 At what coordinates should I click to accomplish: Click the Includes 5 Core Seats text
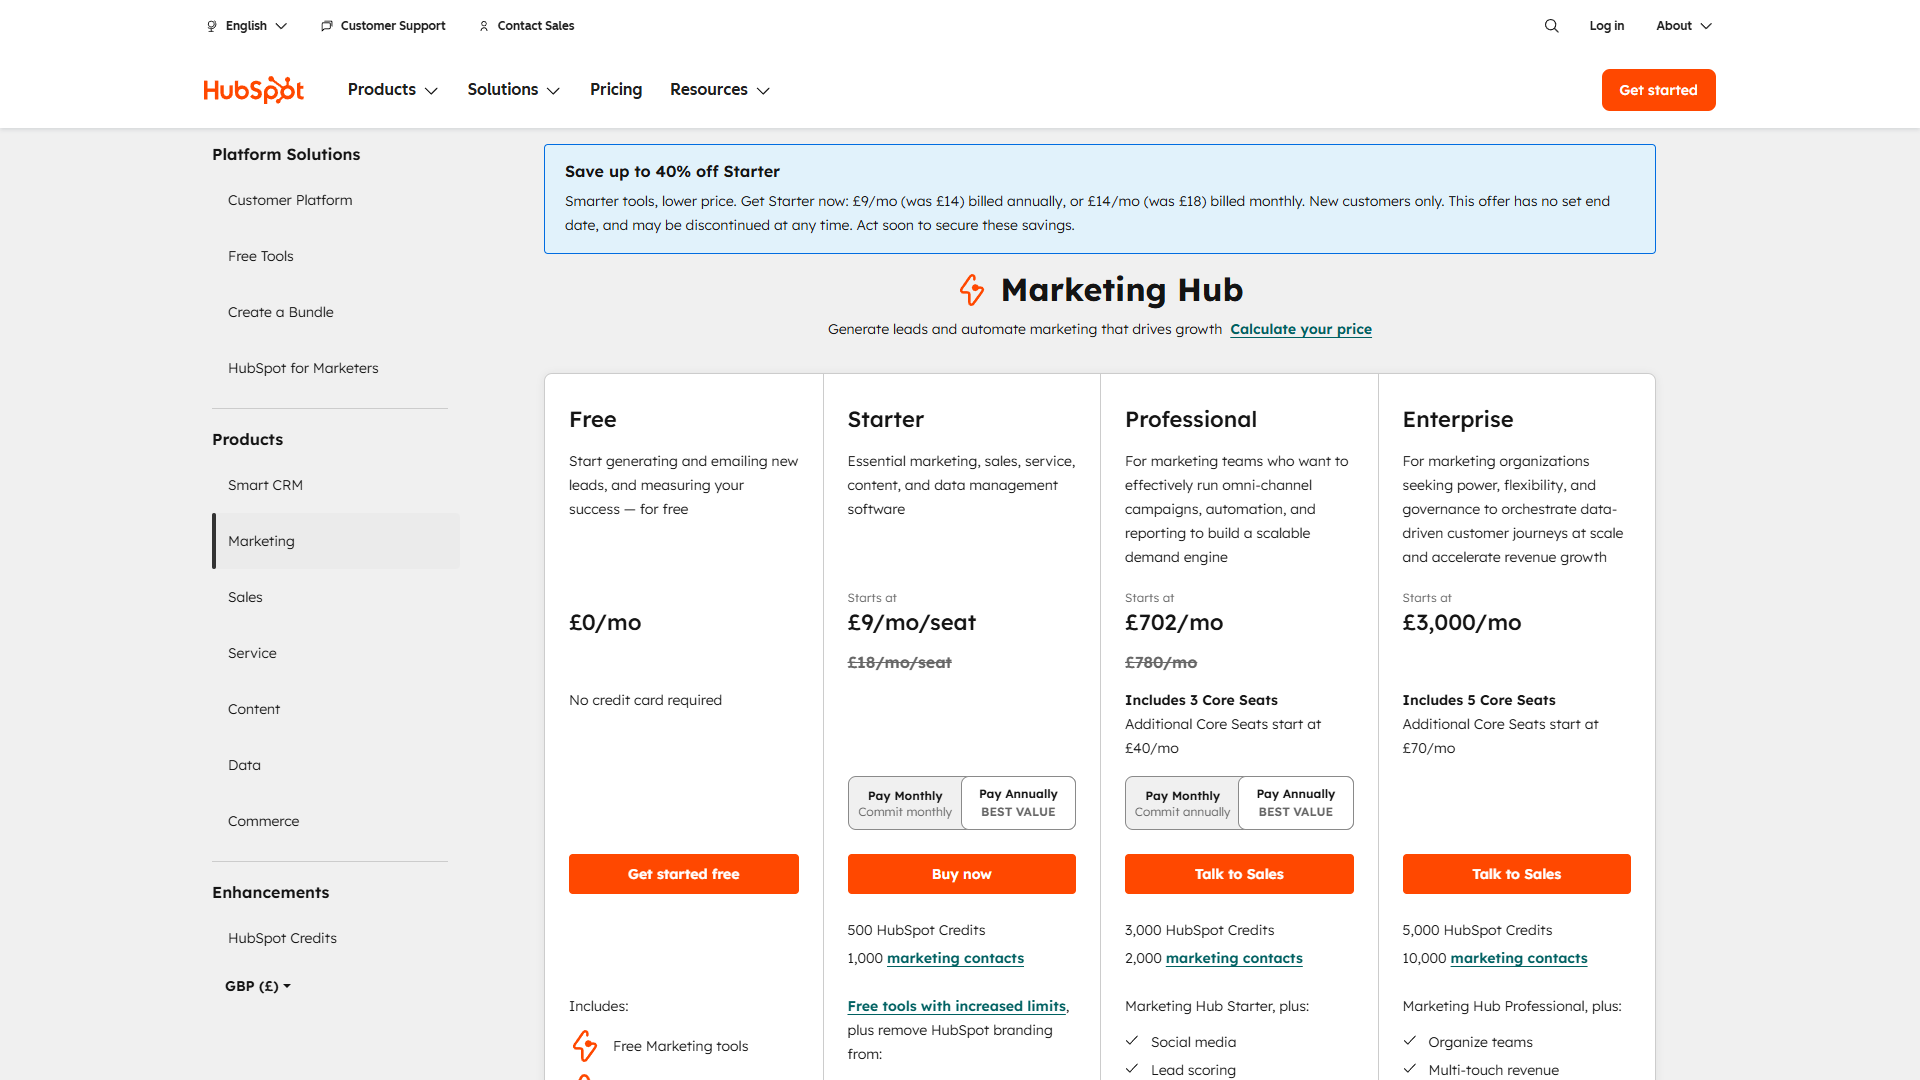[x=1479, y=700]
